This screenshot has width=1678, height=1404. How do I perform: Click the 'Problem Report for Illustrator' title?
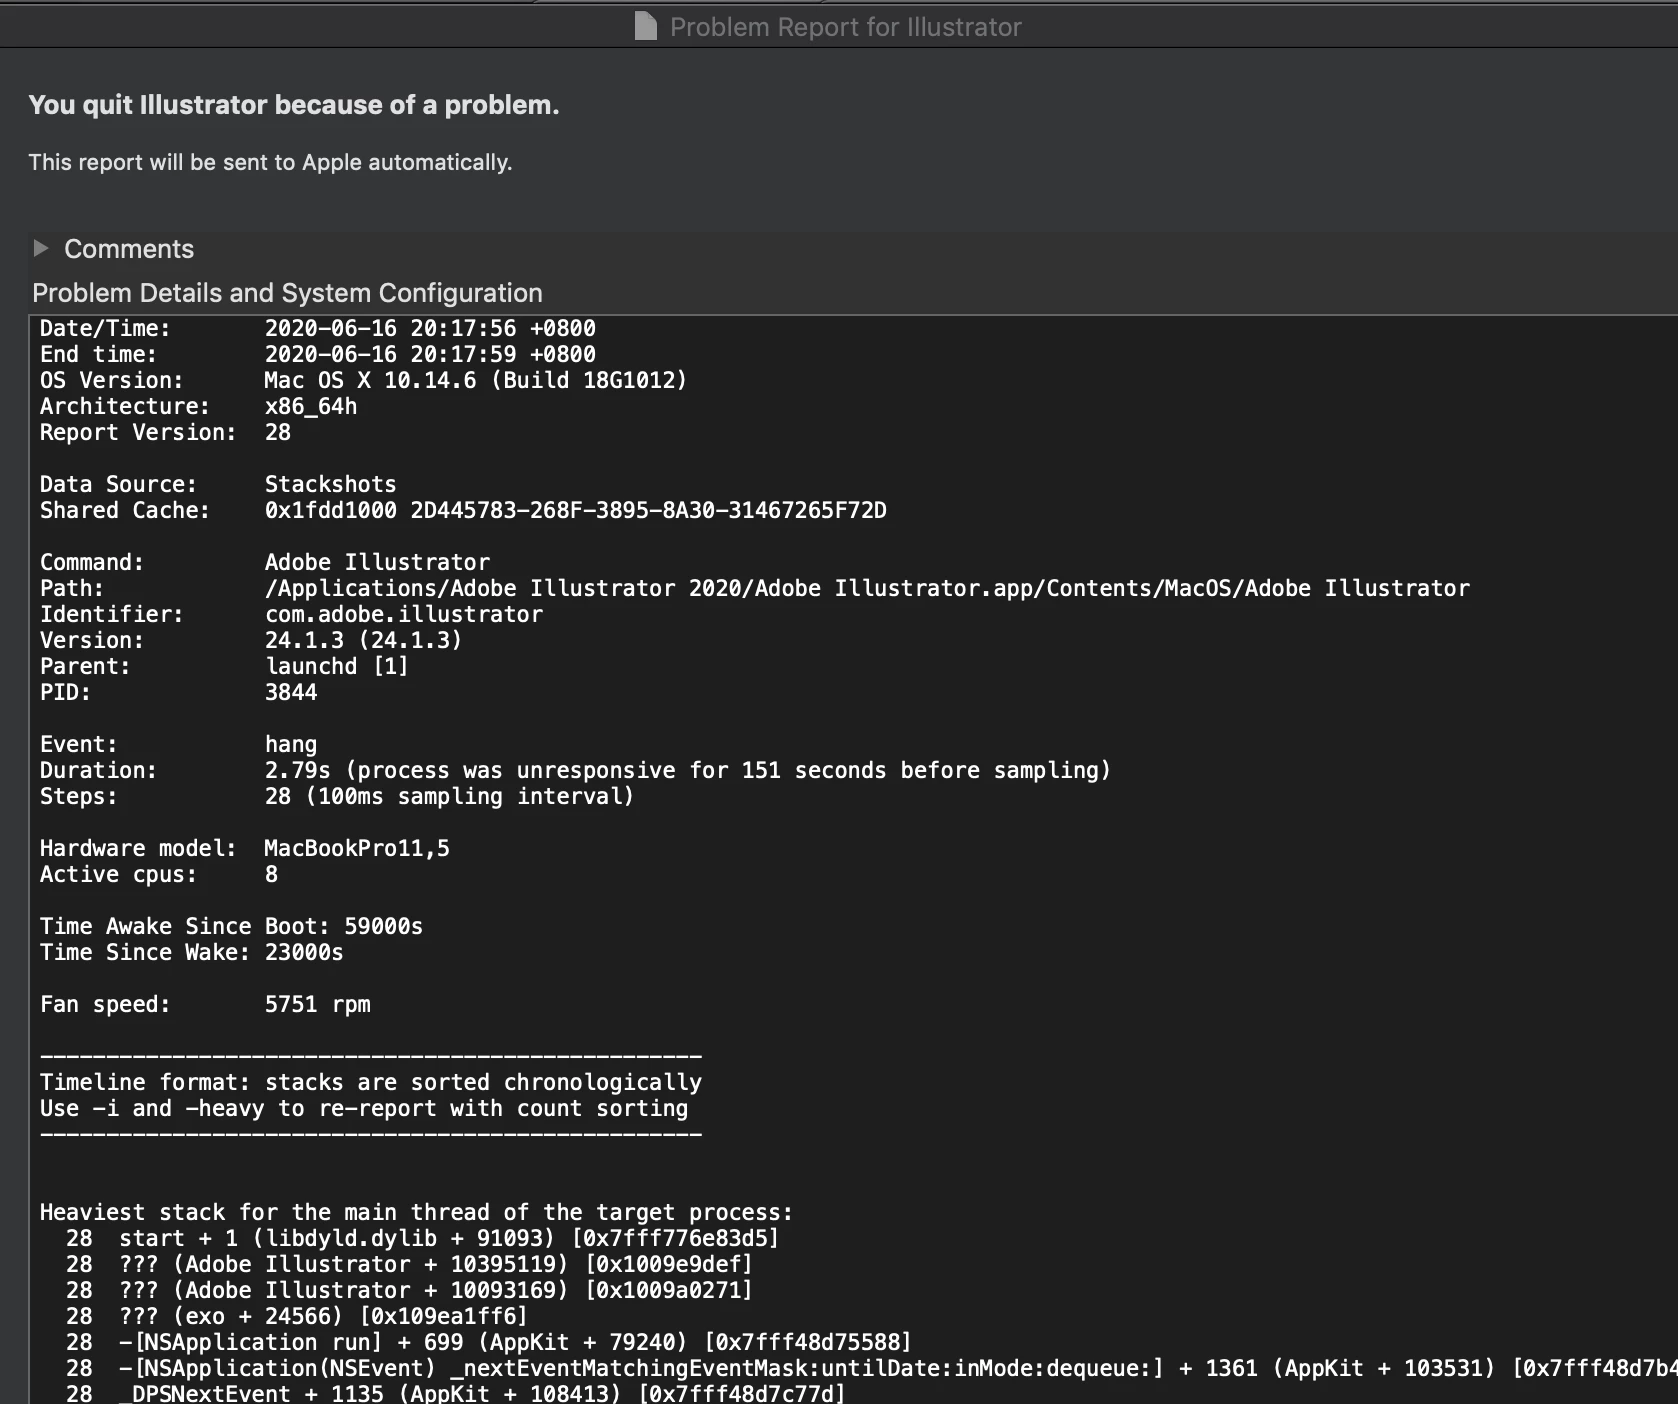[x=845, y=27]
